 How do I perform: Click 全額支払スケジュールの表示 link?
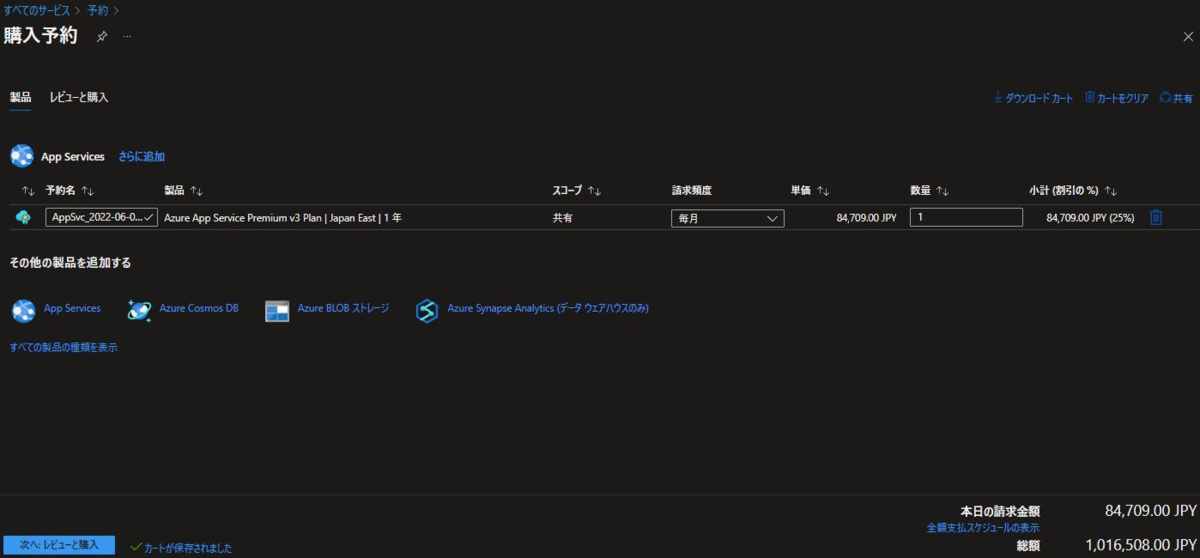coord(983,527)
